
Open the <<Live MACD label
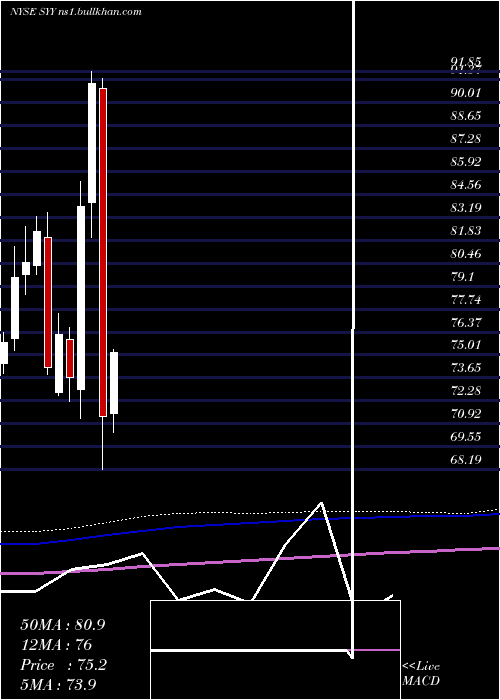(x=421, y=674)
